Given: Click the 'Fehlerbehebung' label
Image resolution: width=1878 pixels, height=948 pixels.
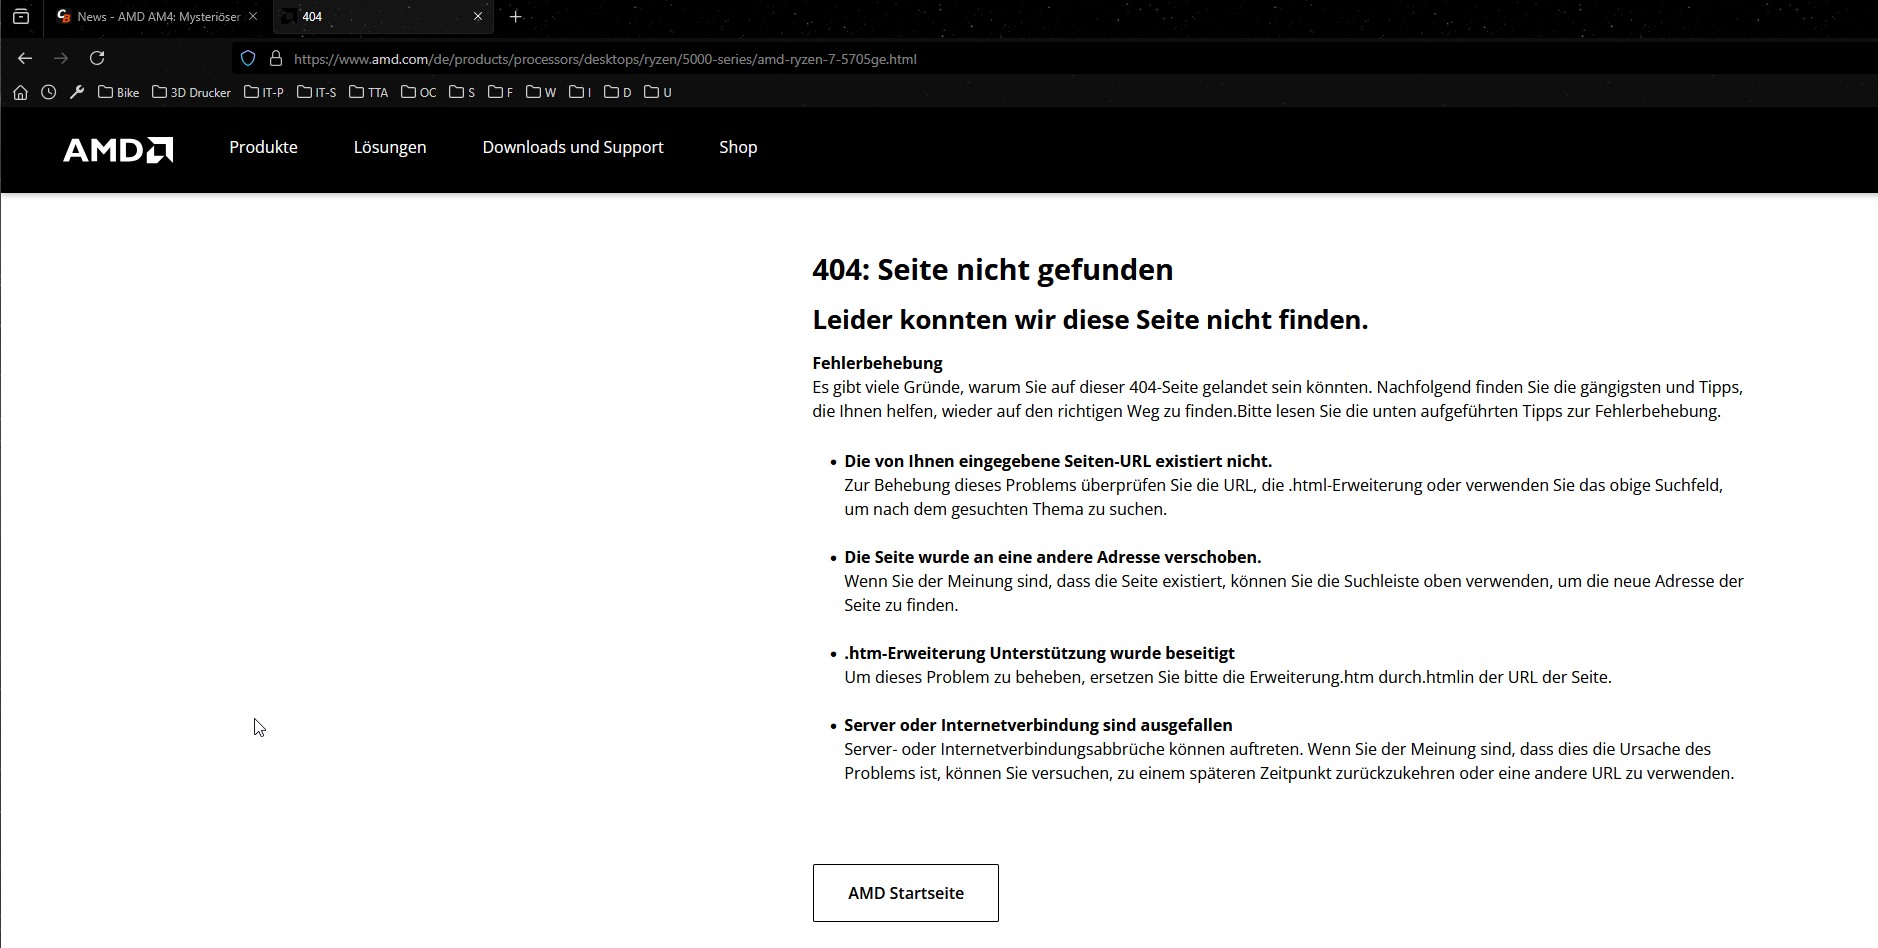Looking at the screenshot, I should tap(877, 363).
